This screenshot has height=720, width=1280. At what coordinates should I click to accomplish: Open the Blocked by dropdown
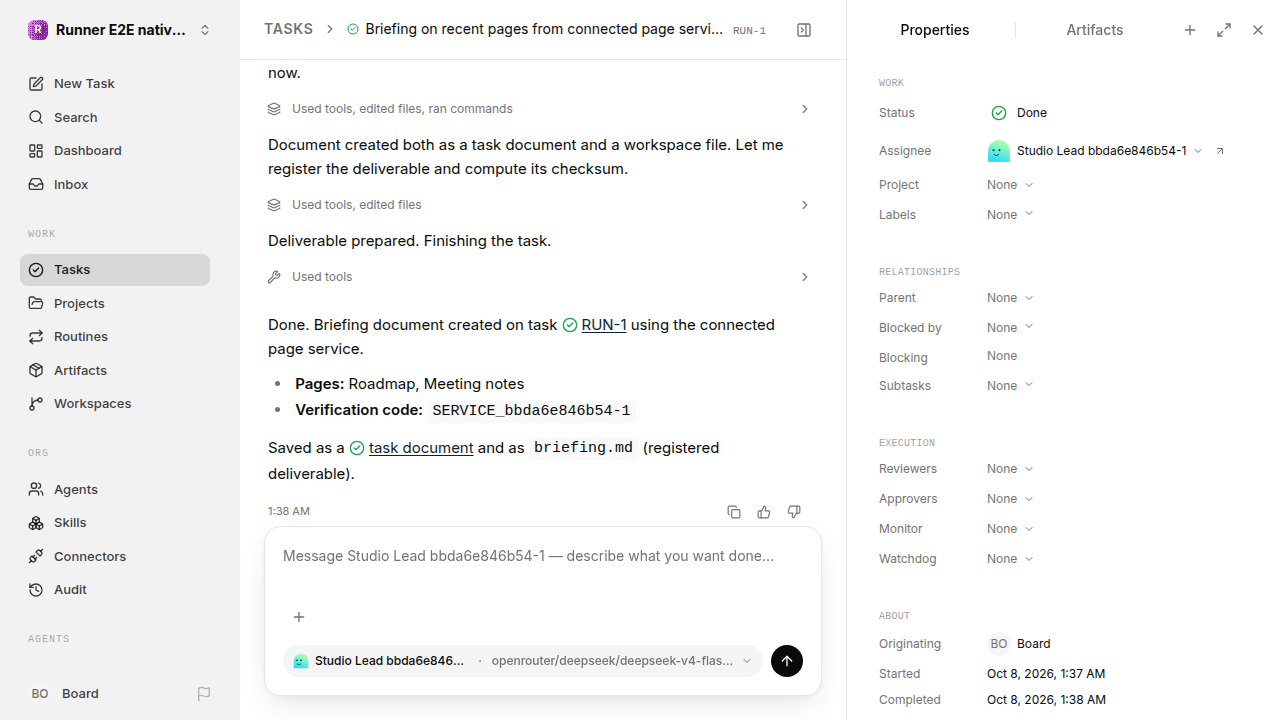click(x=1010, y=328)
